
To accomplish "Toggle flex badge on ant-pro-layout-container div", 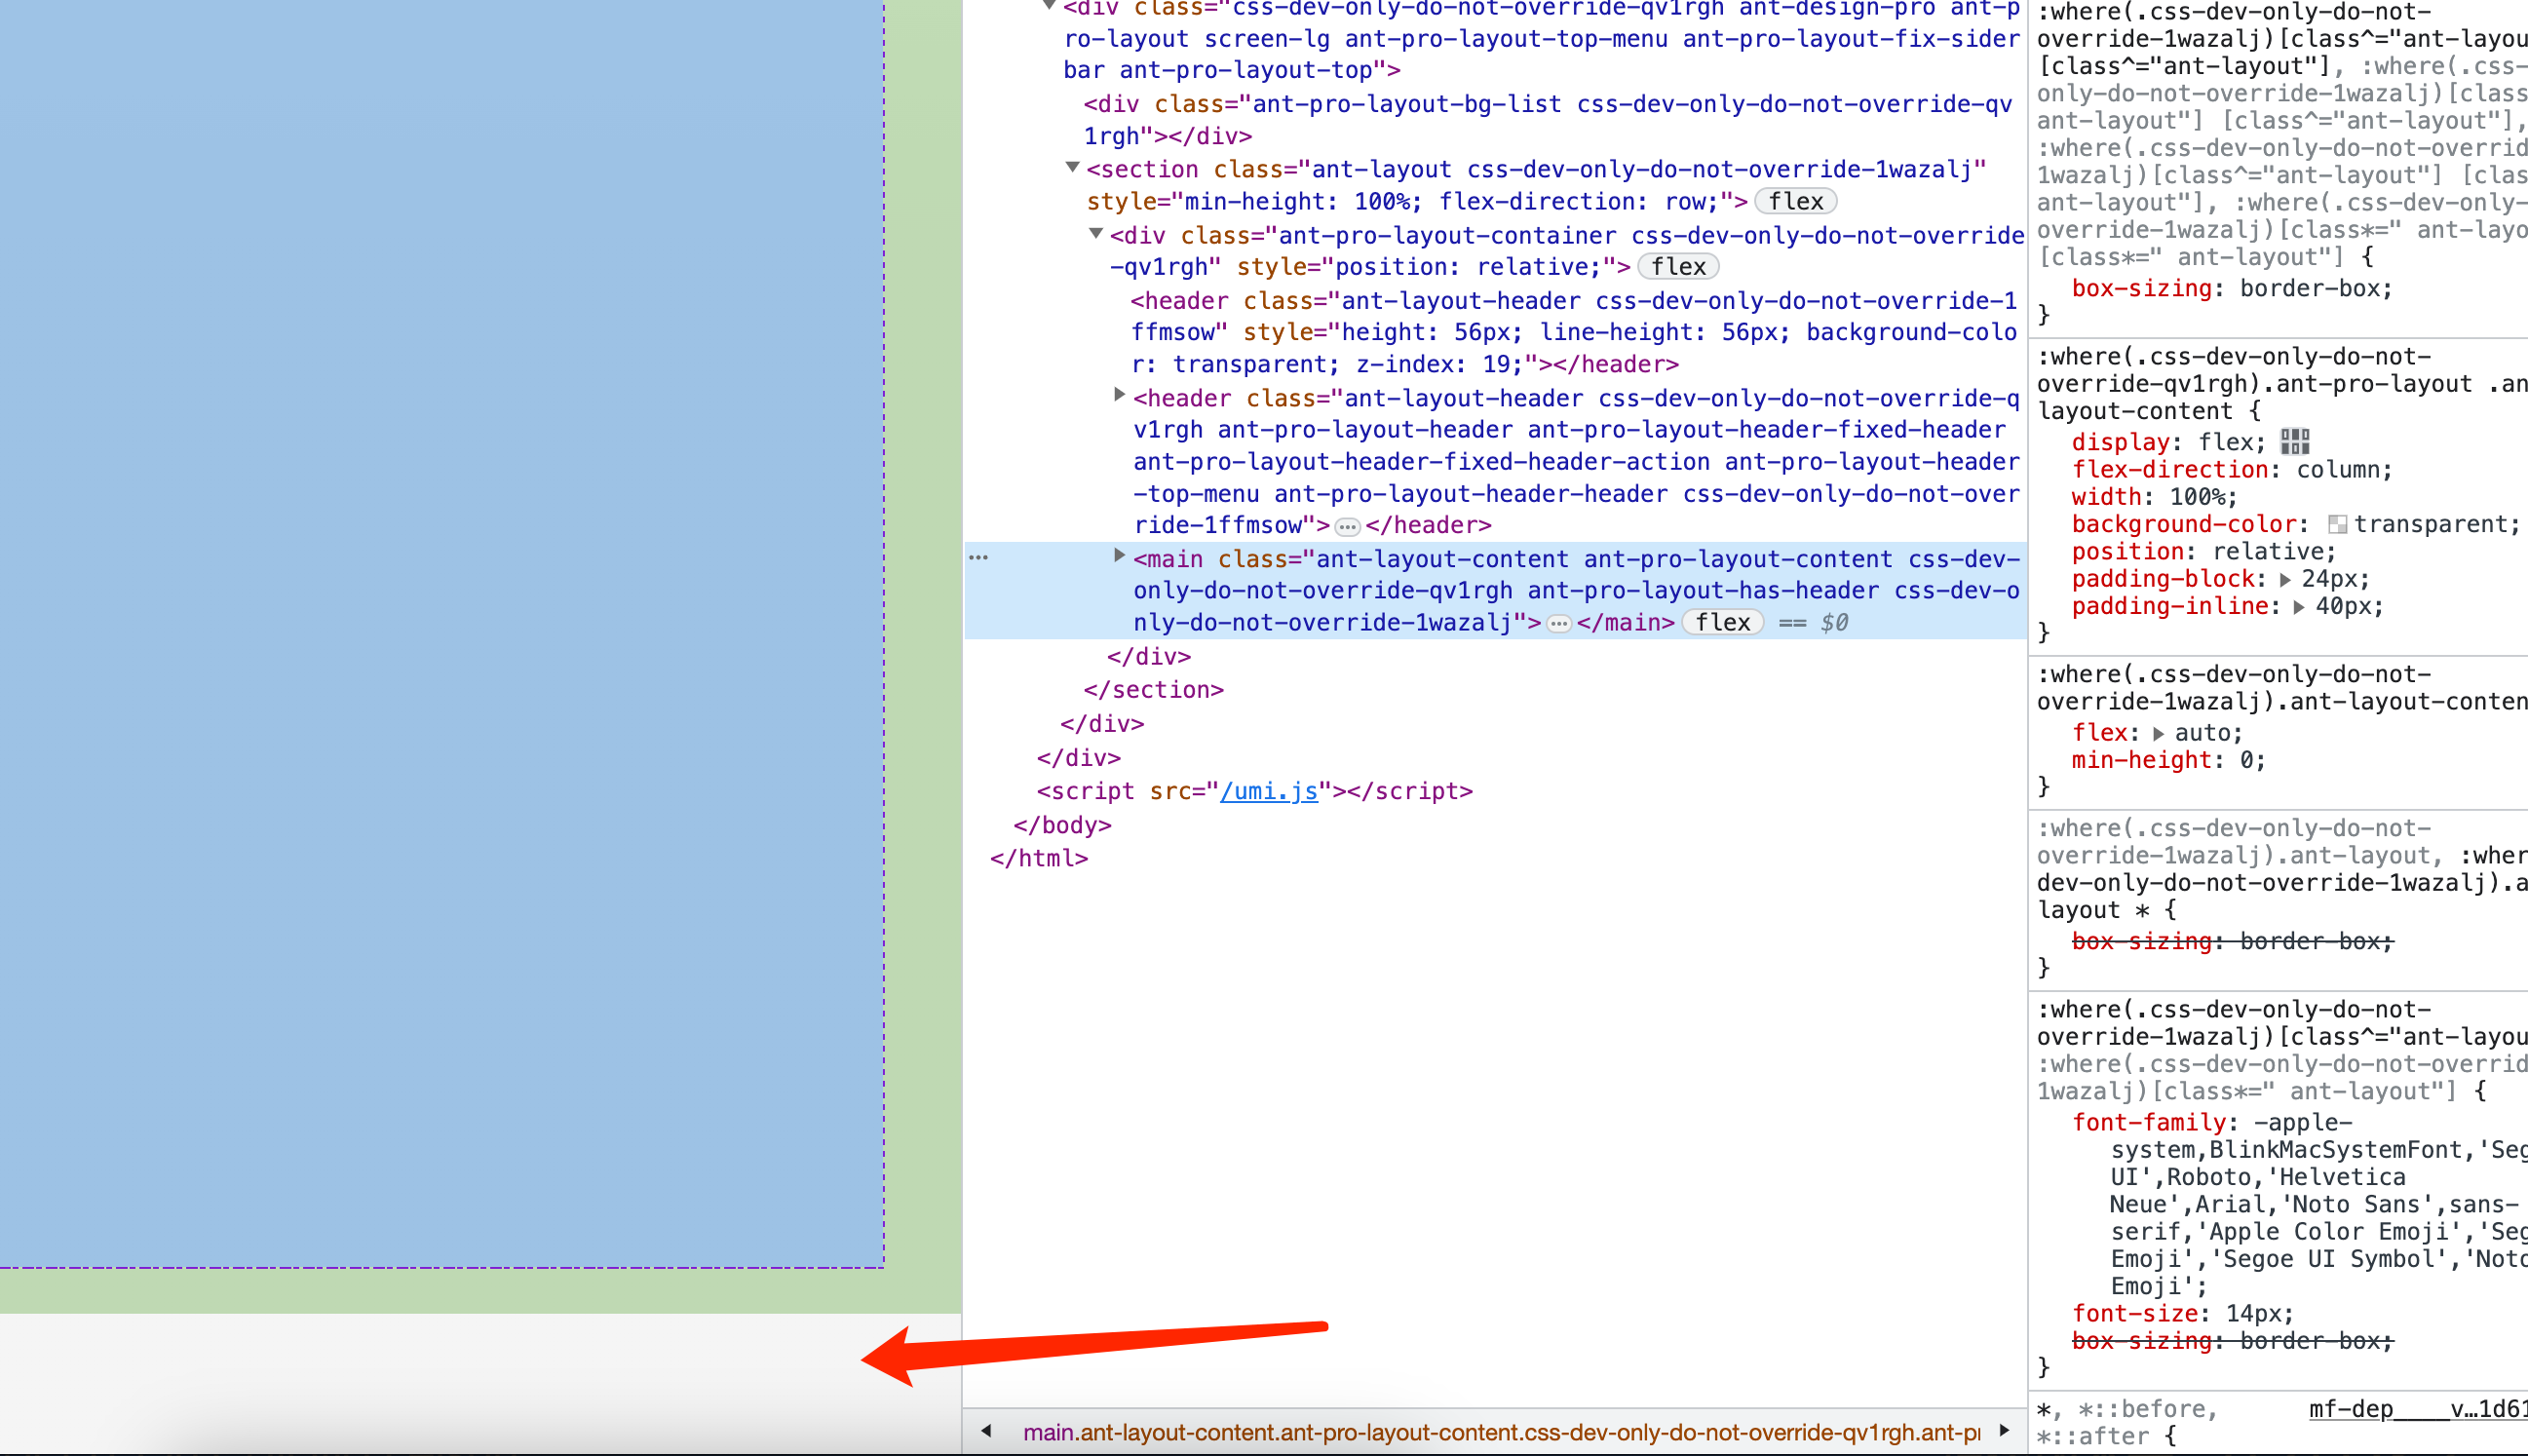I will [x=1678, y=267].
